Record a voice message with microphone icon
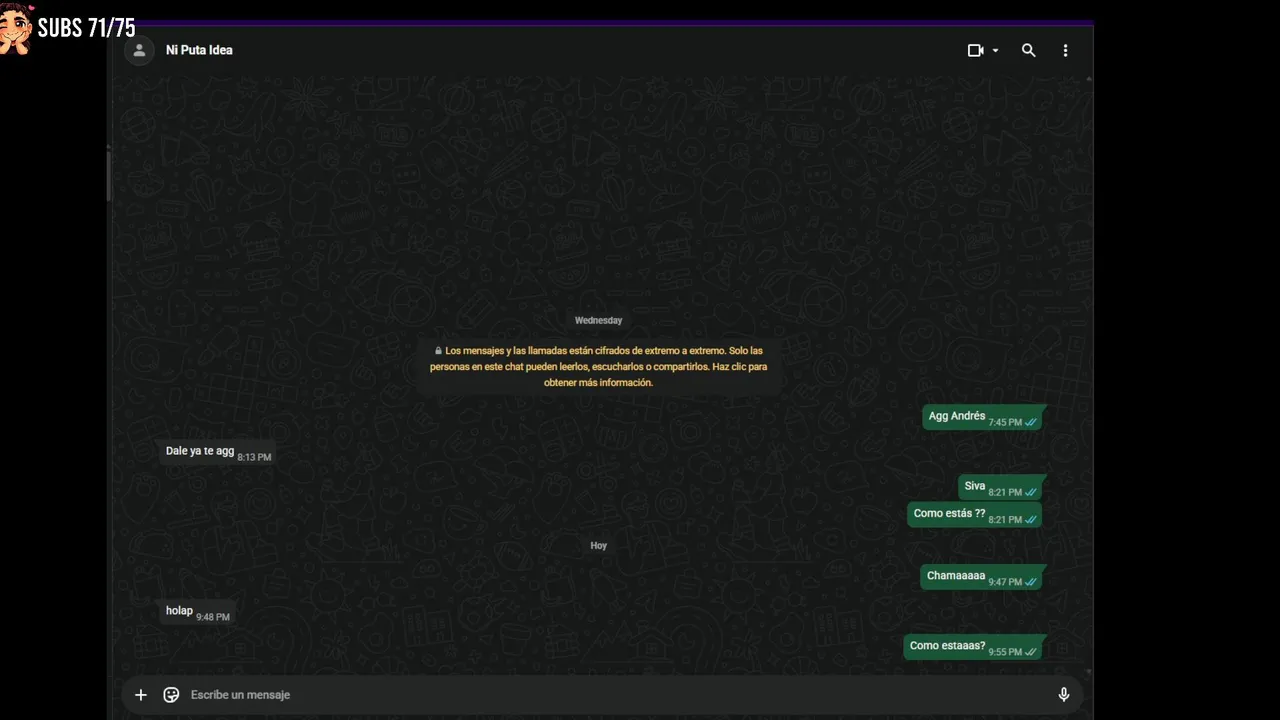1280x720 pixels. tap(1064, 695)
